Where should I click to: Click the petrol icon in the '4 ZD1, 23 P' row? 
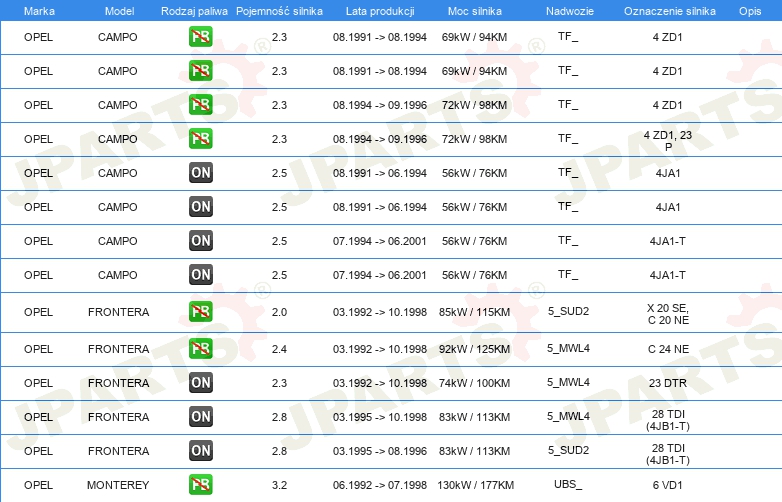pos(200,139)
